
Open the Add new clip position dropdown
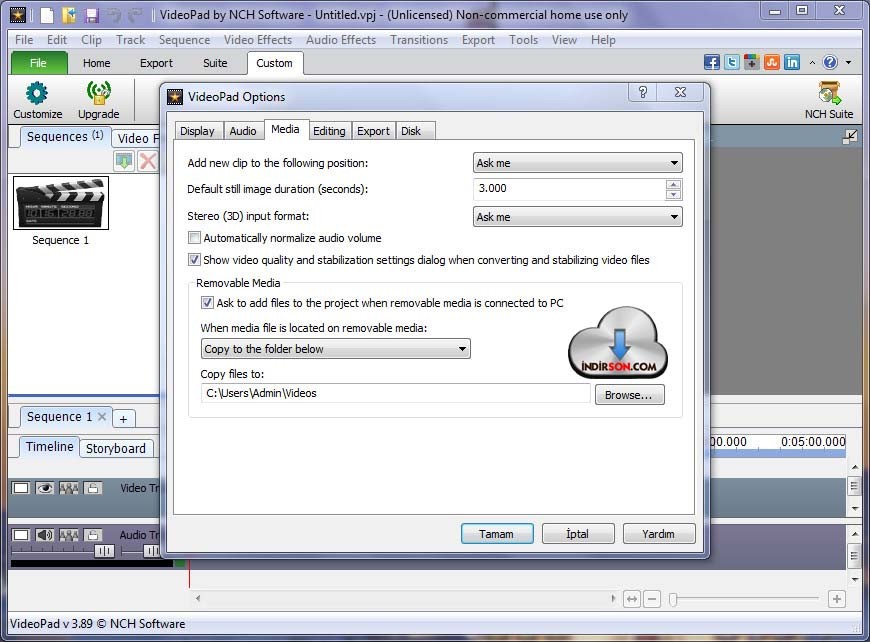click(x=578, y=163)
